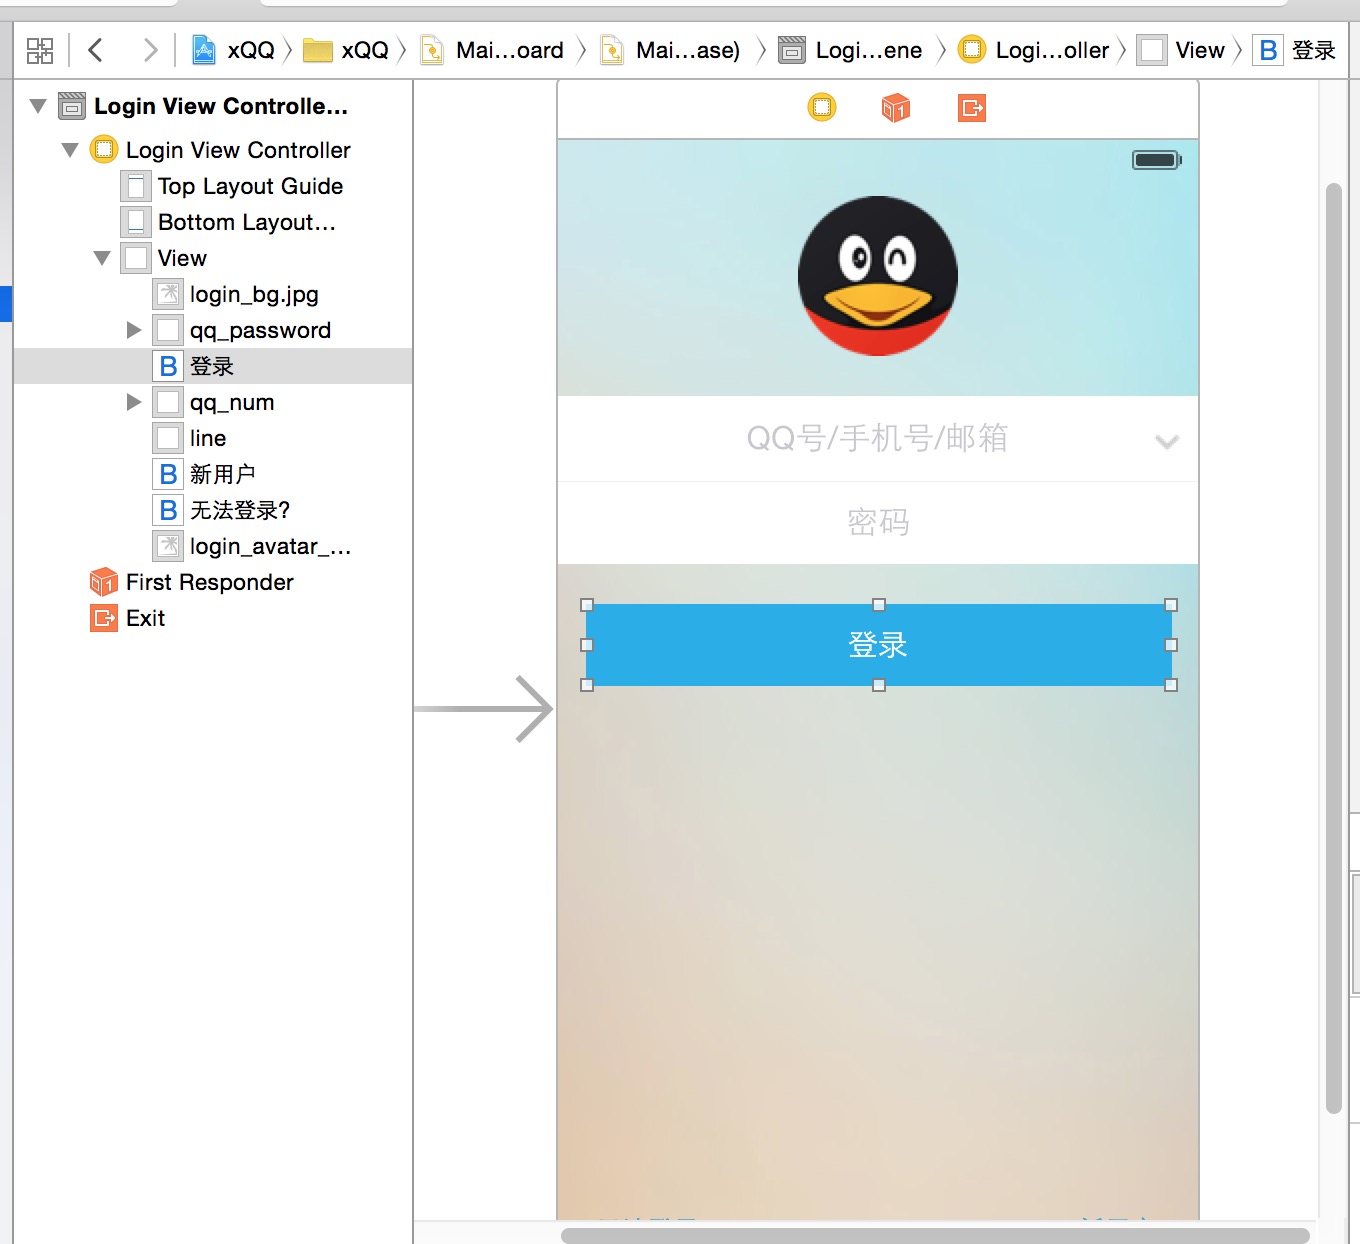Click the QQ penguin avatar image
The width and height of the screenshot is (1360, 1244).
point(878,276)
